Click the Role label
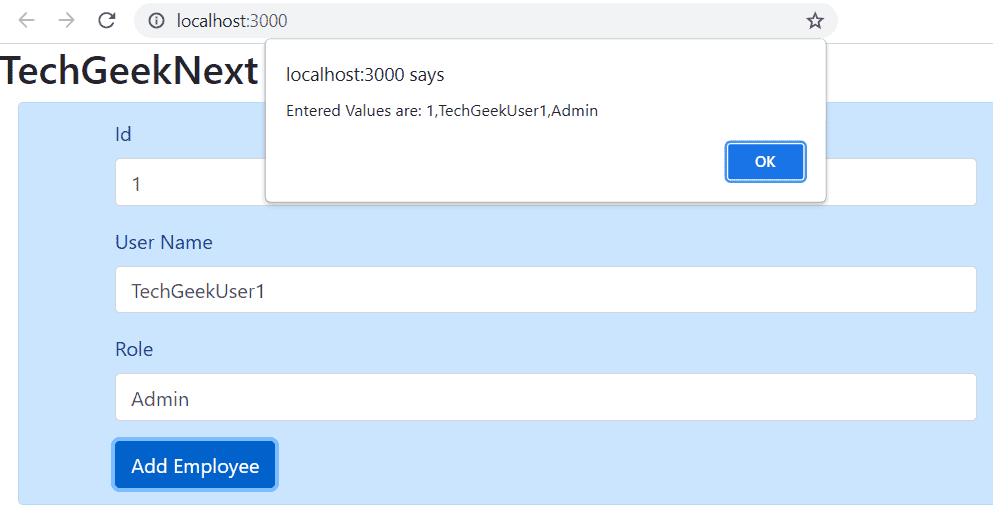This screenshot has width=993, height=518. 134,349
